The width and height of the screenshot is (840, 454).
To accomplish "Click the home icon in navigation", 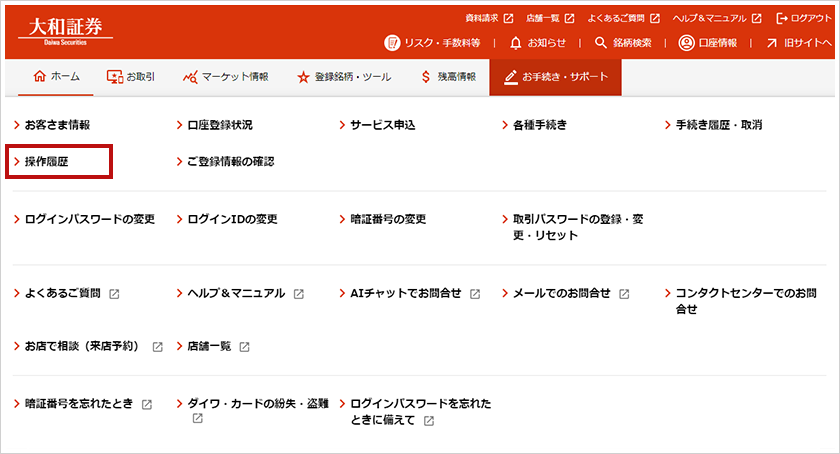I will click(40, 76).
